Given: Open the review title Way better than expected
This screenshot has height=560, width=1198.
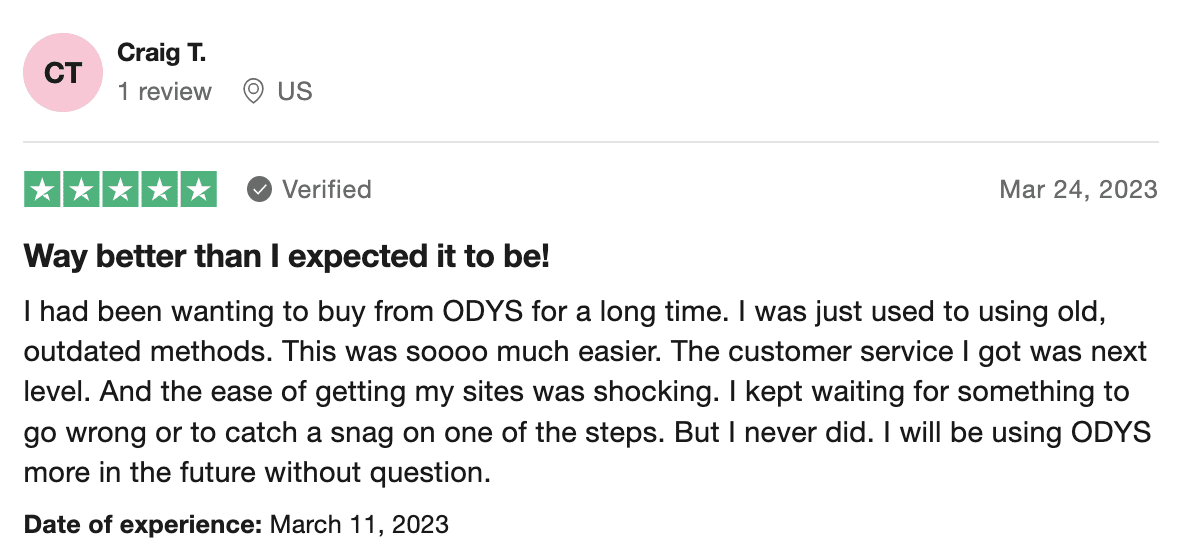Looking at the screenshot, I should (x=287, y=257).
